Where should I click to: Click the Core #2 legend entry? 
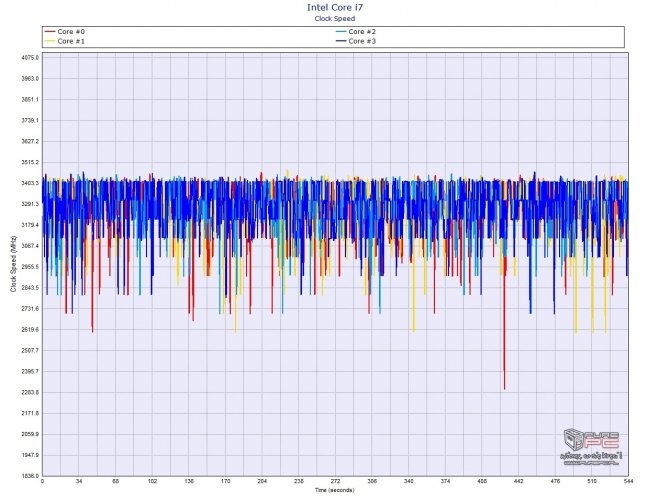pos(356,32)
